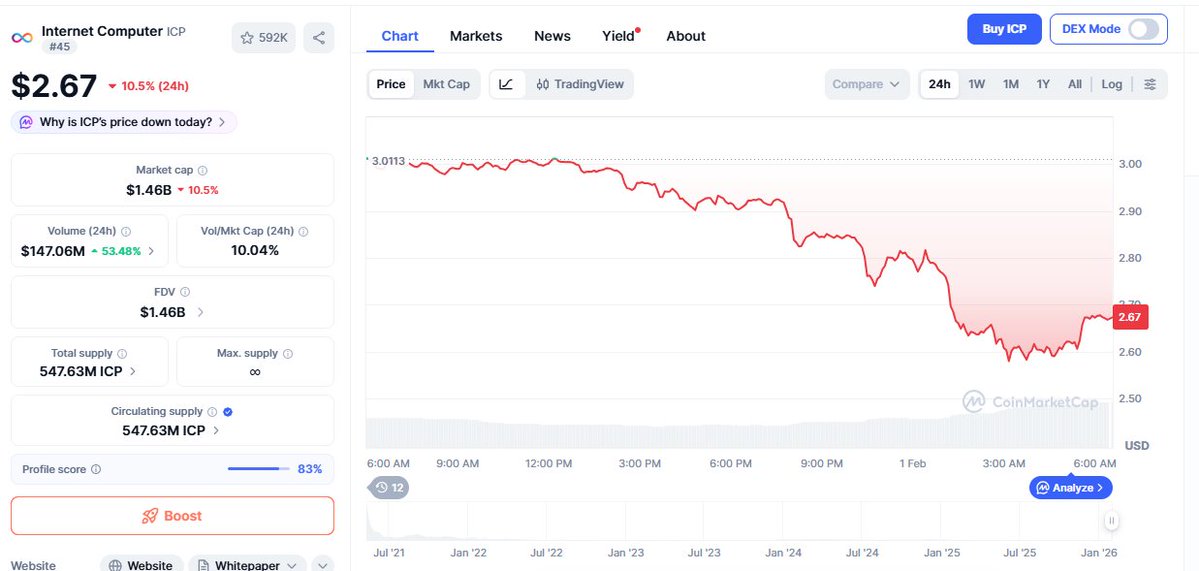Open the Profile score info icon
1199x571 pixels.
tap(96, 469)
